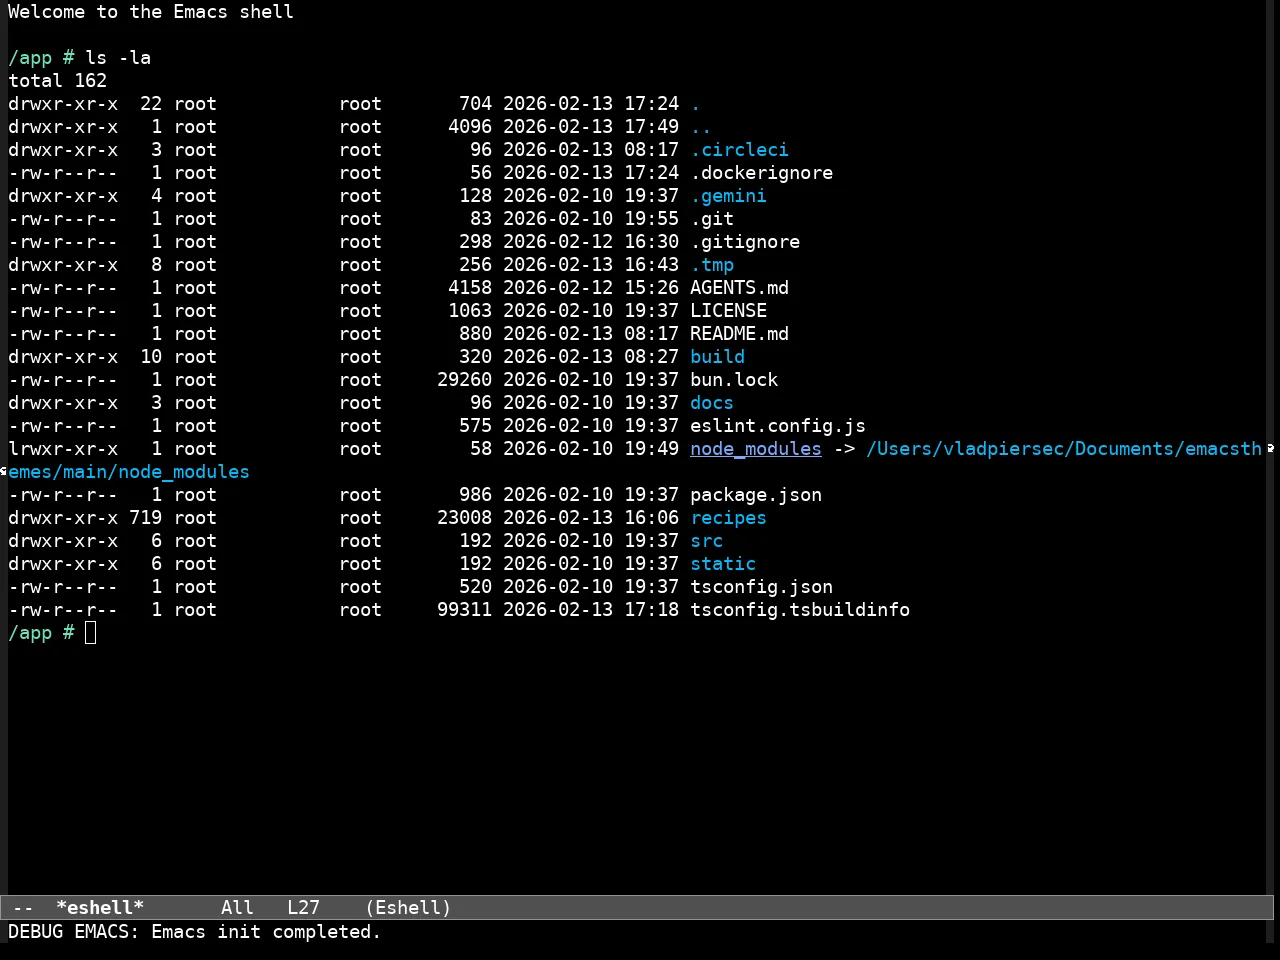1280x960 pixels.
Task: Click the tsconfig.json file name
Action: (x=761, y=587)
